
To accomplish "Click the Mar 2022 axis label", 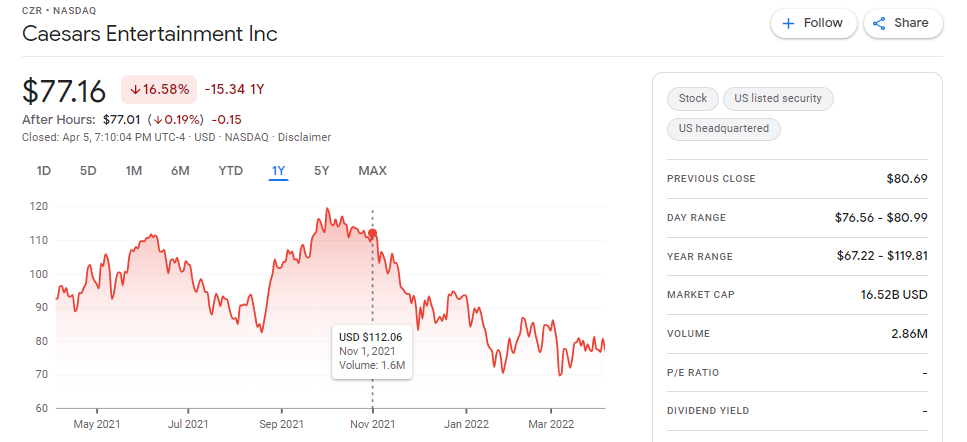I will coord(551,425).
